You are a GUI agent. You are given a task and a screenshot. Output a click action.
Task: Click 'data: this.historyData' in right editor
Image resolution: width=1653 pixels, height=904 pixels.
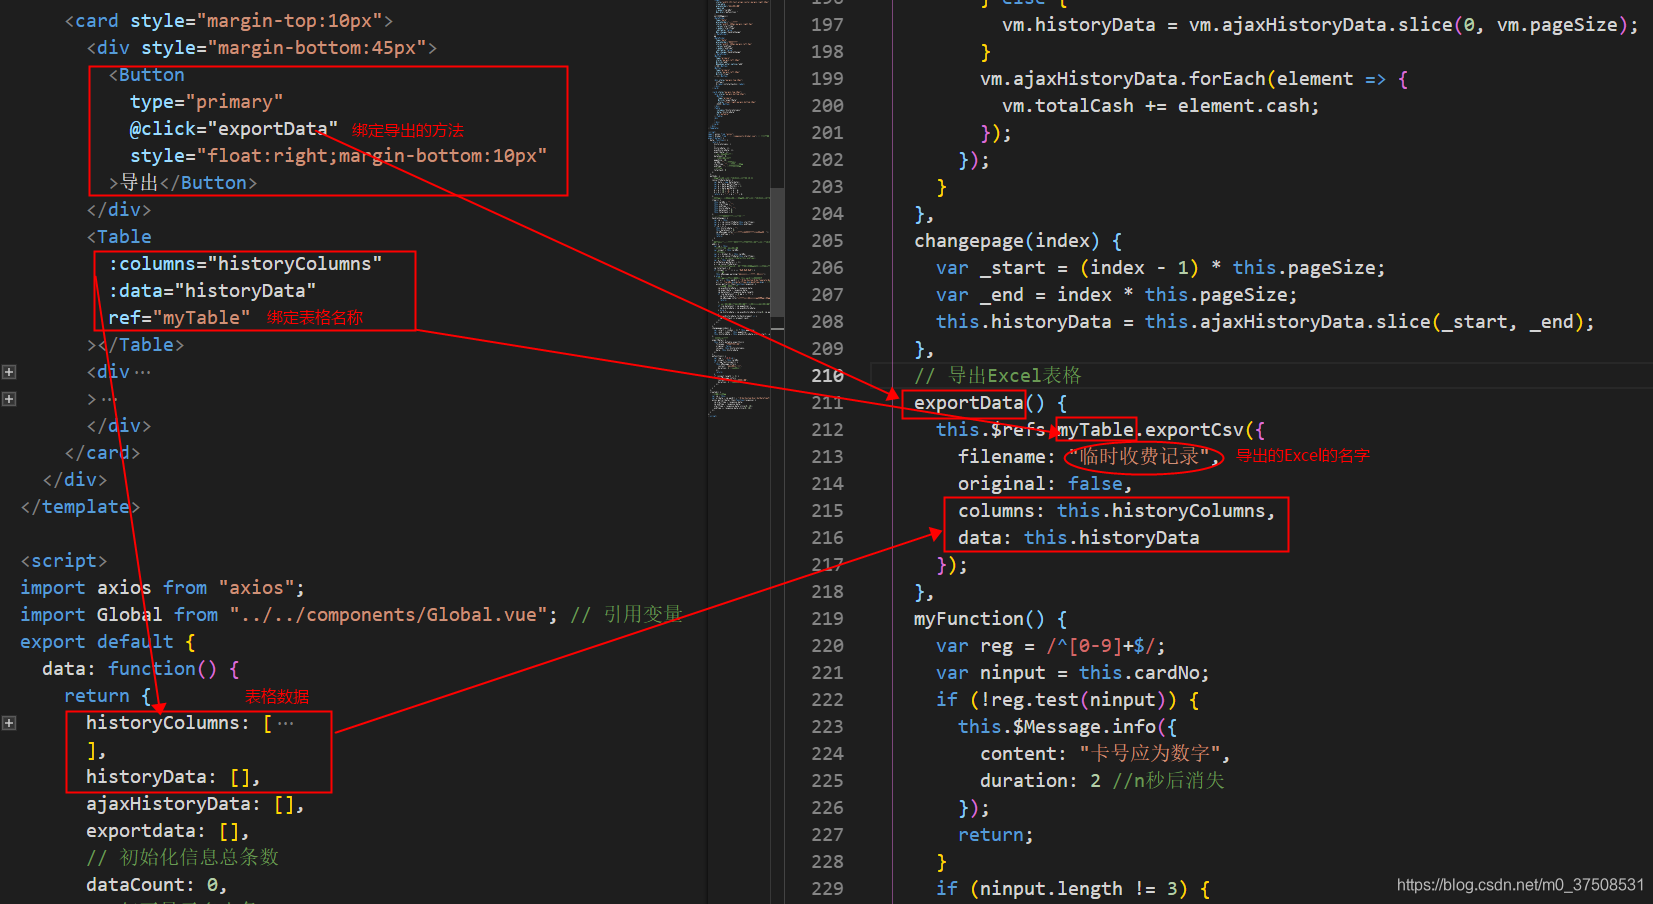point(1078,538)
